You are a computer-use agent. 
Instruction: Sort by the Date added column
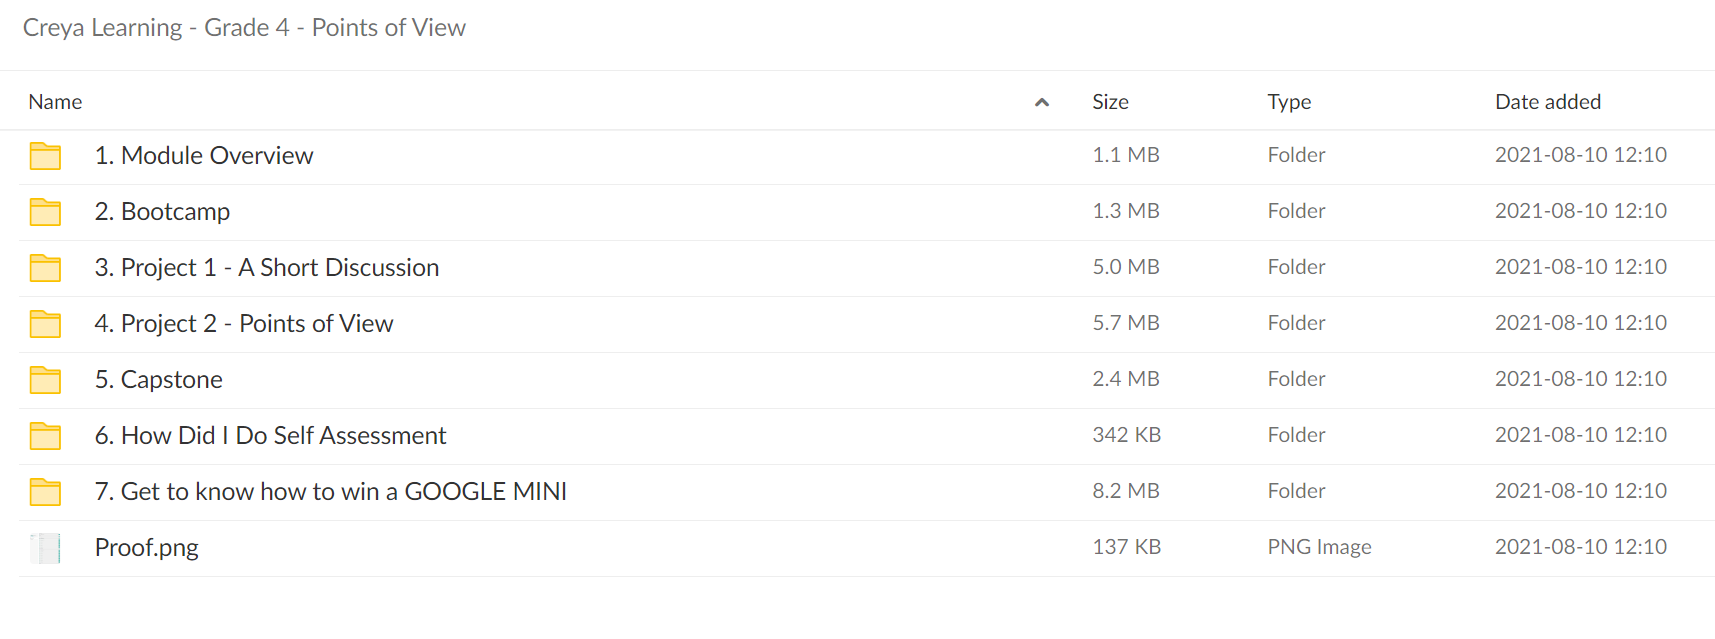pyautogui.click(x=1548, y=102)
